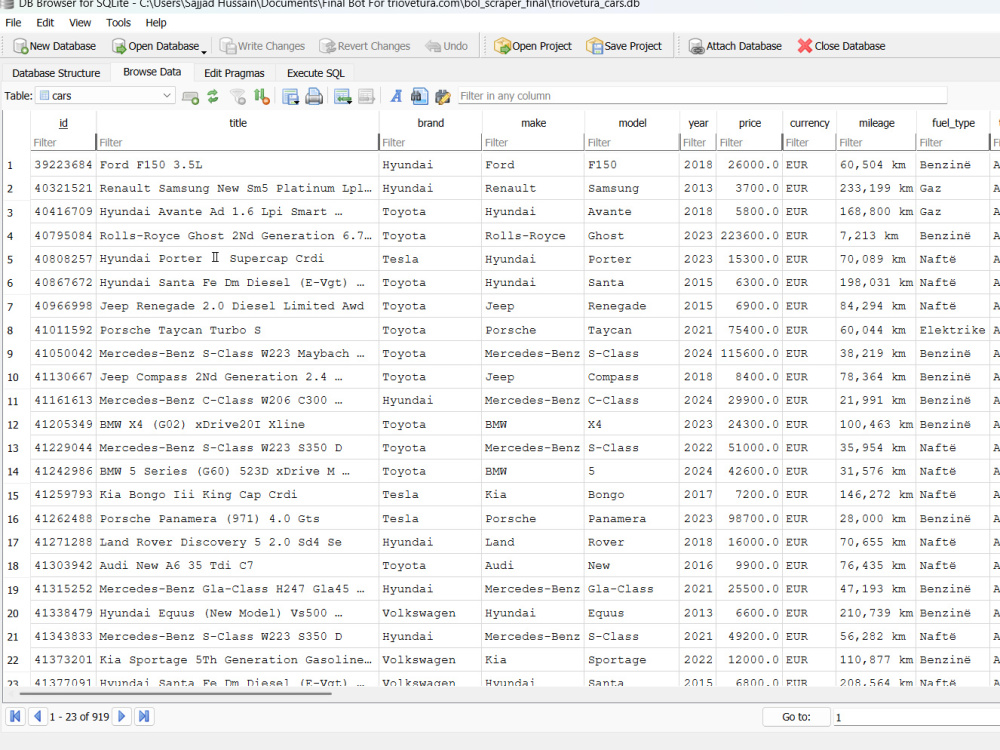Click the insert new record icon
This screenshot has width=1000, height=750.
pos(190,96)
